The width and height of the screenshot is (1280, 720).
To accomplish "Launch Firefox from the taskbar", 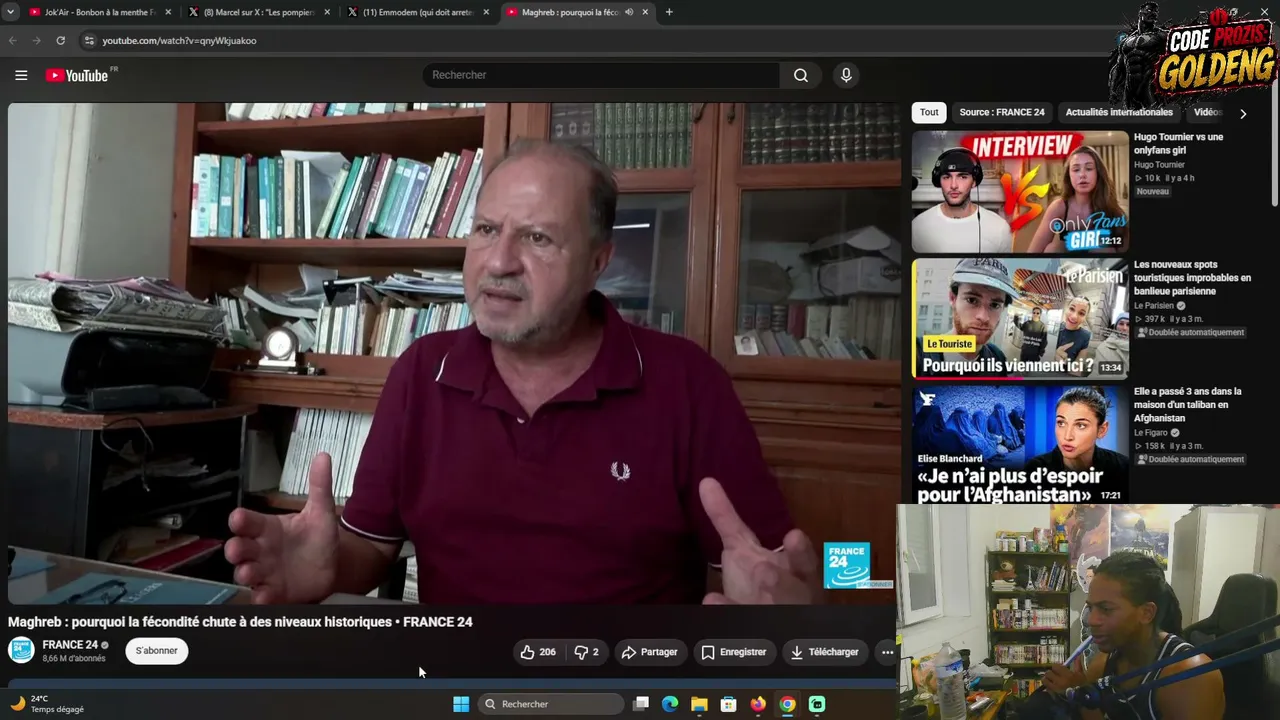I will pos(758,704).
